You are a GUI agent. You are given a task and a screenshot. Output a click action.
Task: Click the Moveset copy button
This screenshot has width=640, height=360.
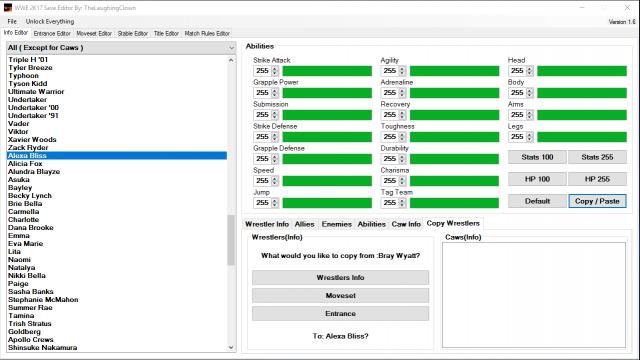(x=340, y=296)
